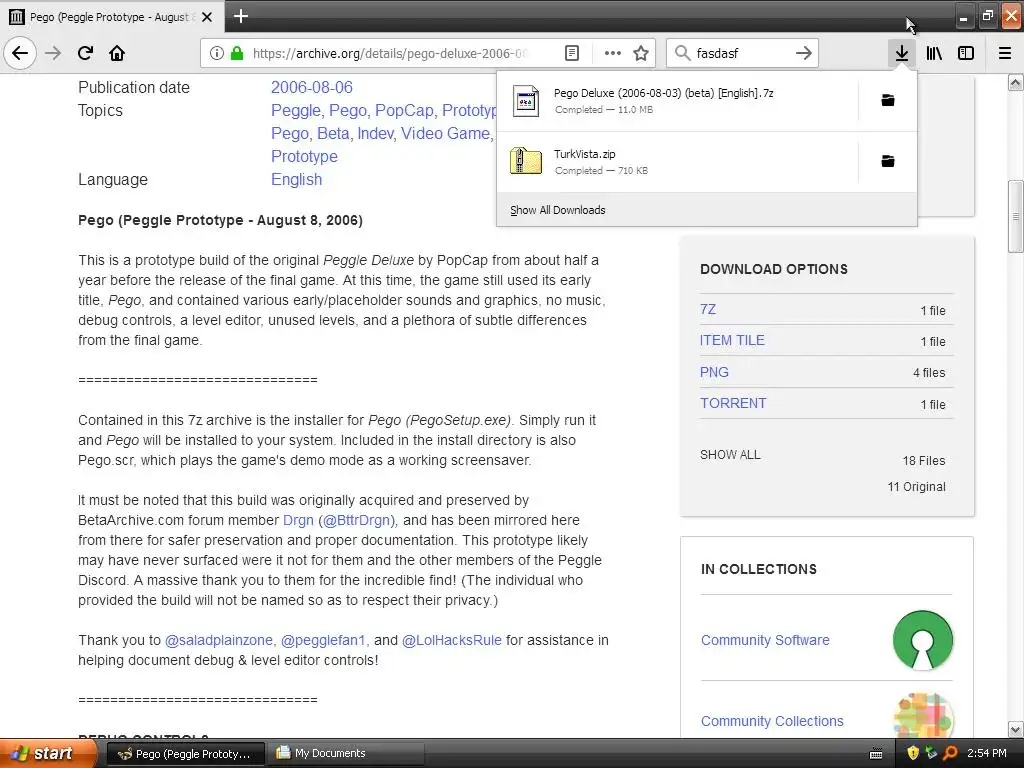Go back to the previous page
Screen dimensions: 1024x768
[20, 53]
